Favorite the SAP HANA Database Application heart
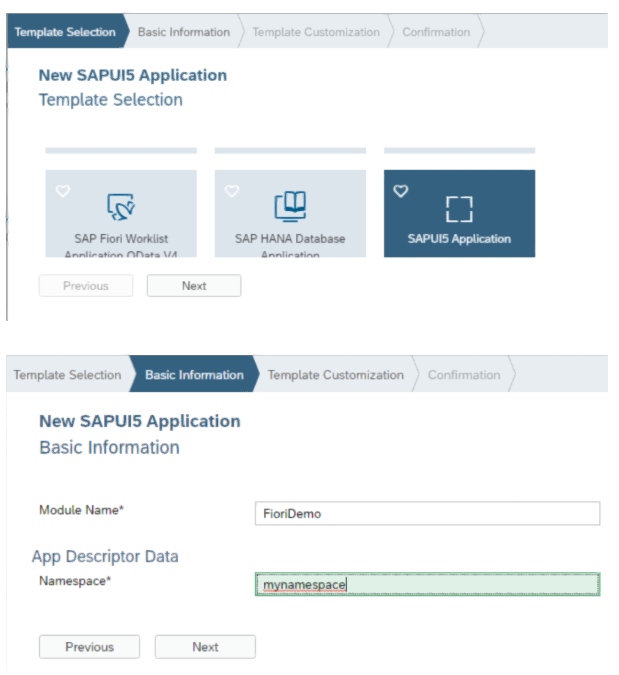This screenshot has width=619, height=675. [232, 191]
